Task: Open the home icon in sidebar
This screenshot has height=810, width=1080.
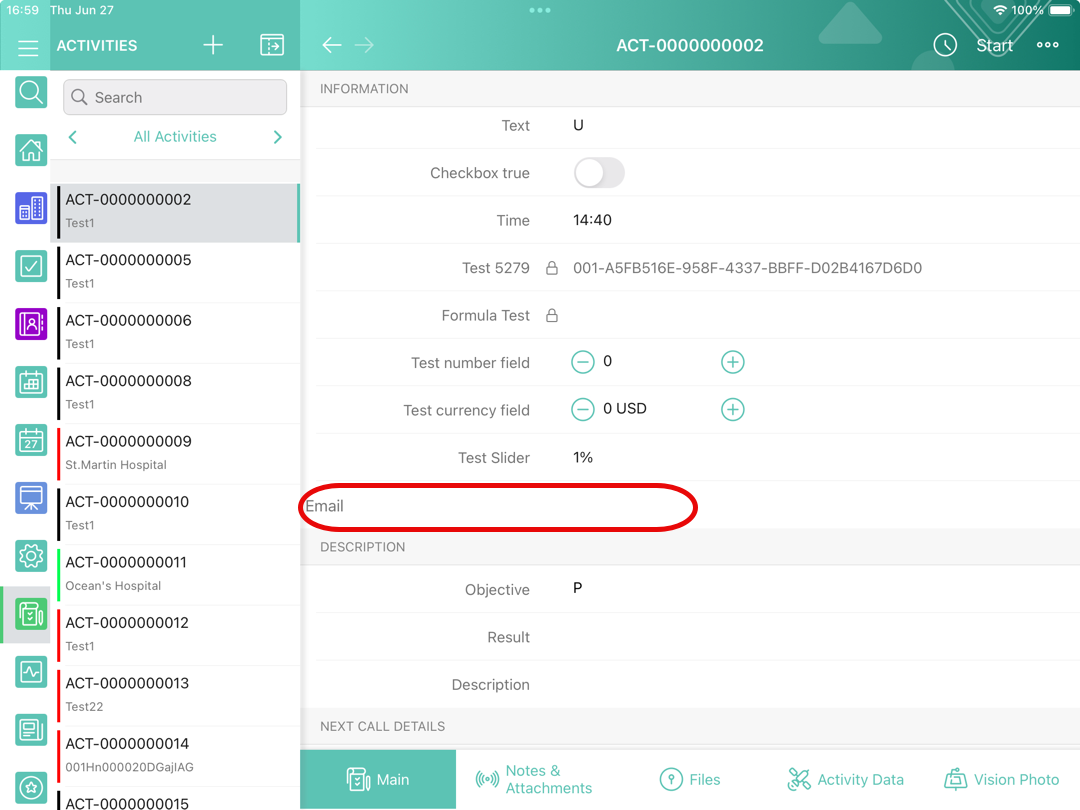Action: coord(31,150)
